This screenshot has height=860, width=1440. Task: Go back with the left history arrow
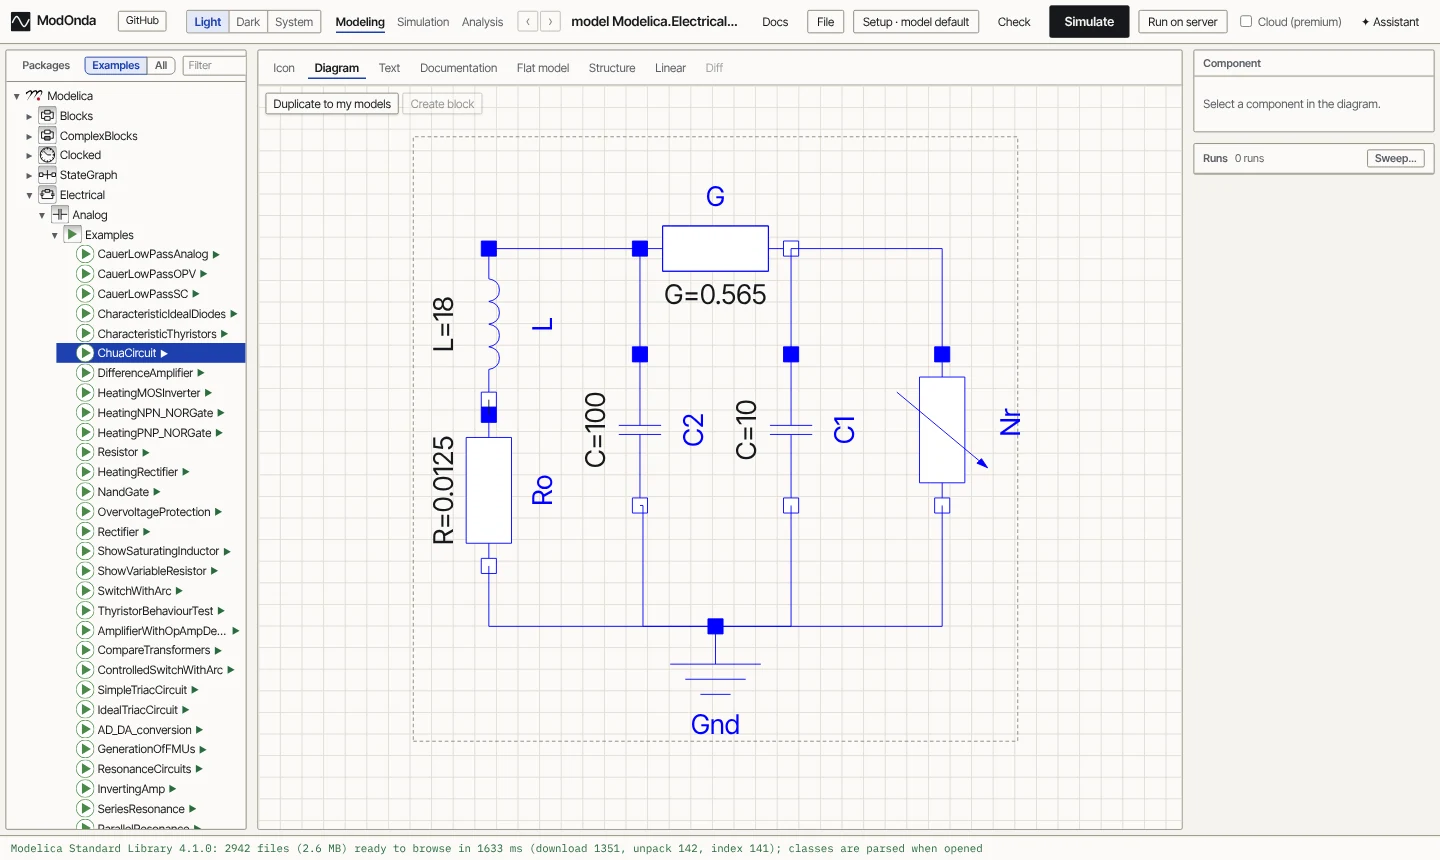pyautogui.click(x=528, y=21)
